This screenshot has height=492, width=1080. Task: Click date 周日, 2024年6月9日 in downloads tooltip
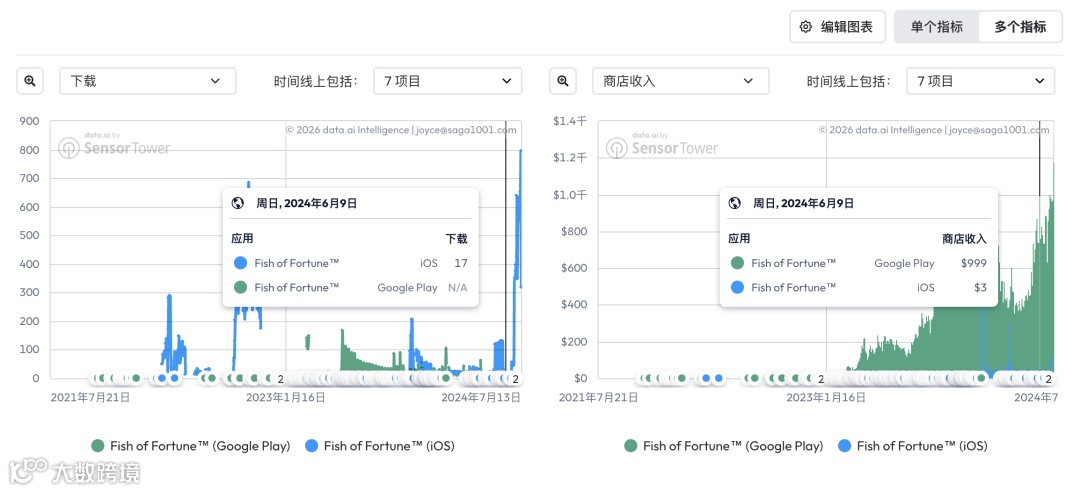tap(307, 203)
